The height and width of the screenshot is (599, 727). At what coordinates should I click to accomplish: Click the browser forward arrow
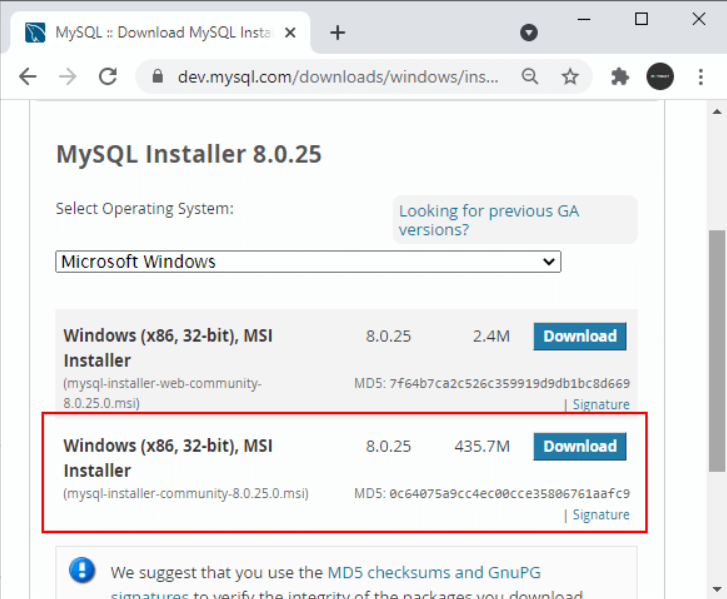click(68, 76)
